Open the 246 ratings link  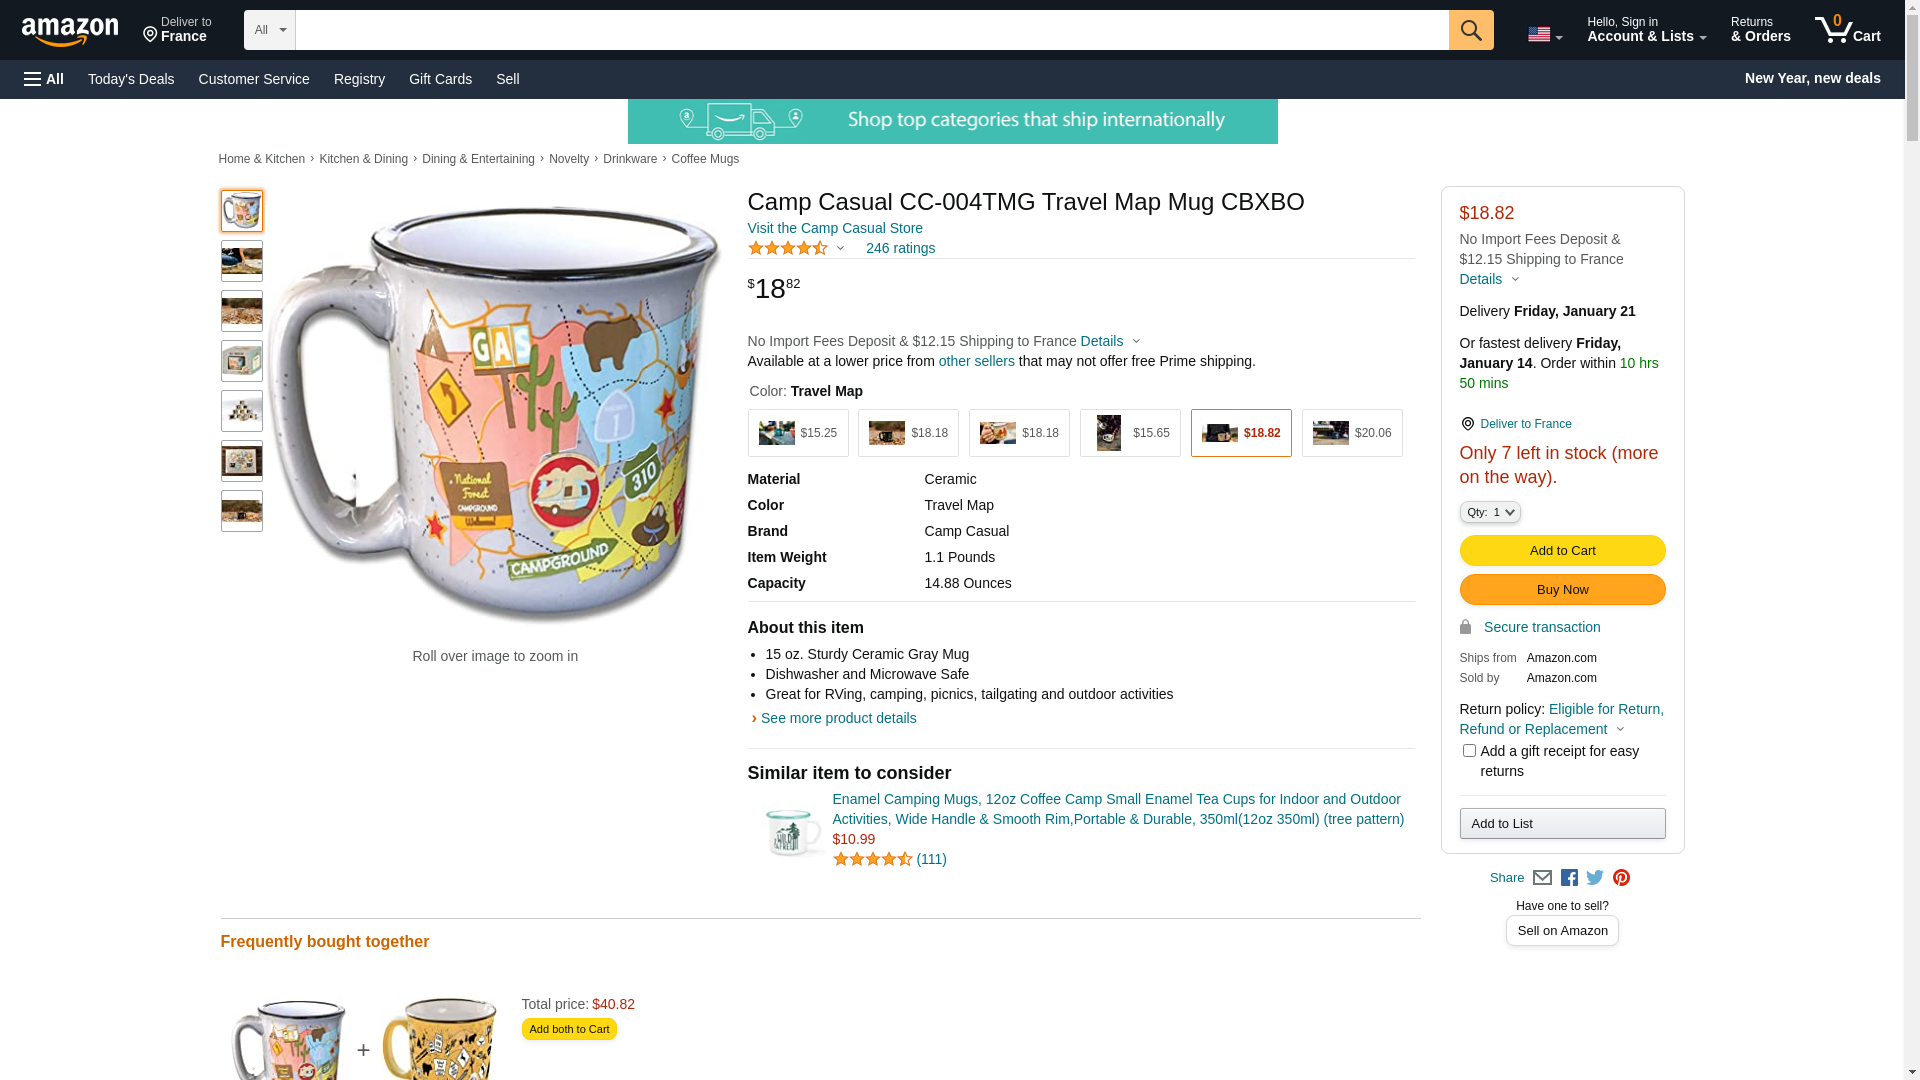900,248
